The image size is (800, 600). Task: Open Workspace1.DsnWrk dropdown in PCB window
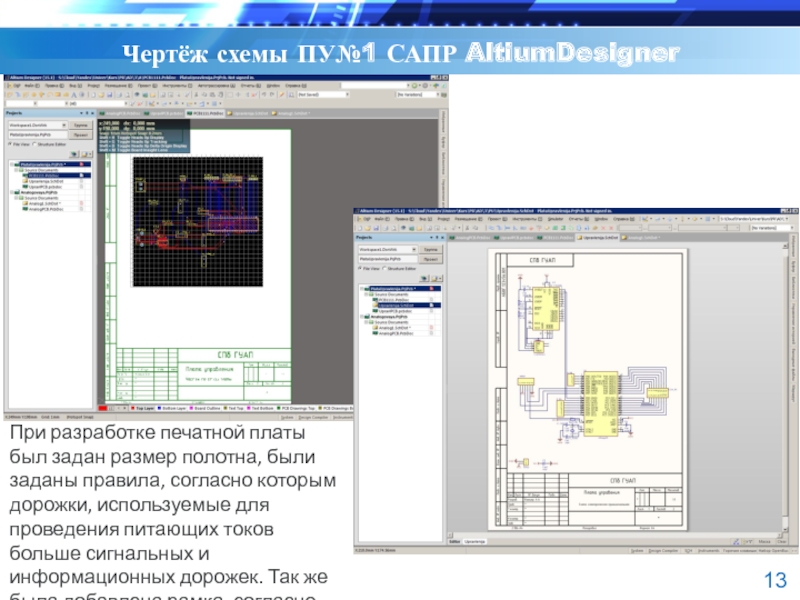click(63, 126)
